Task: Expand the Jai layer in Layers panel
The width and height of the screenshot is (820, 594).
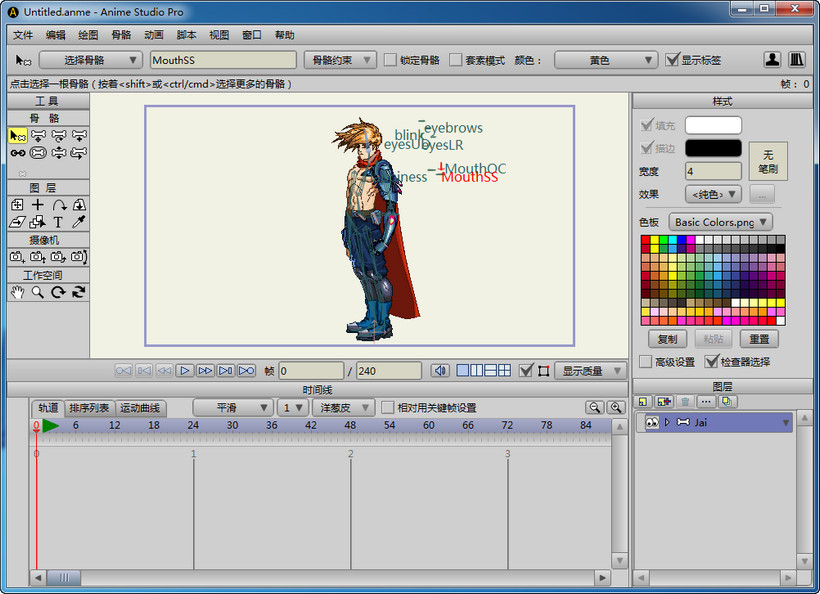Action: click(667, 422)
